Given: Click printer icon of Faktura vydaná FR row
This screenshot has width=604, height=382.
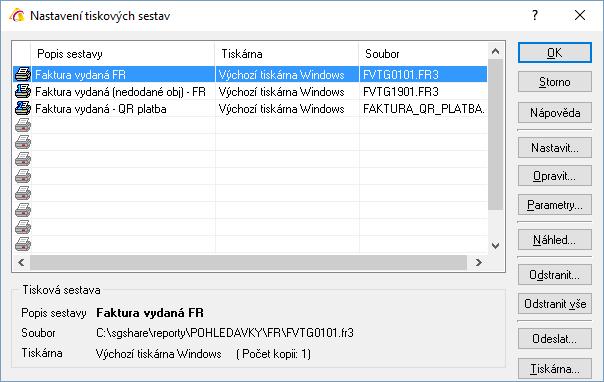Looking at the screenshot, I should (x=23, y=74).
